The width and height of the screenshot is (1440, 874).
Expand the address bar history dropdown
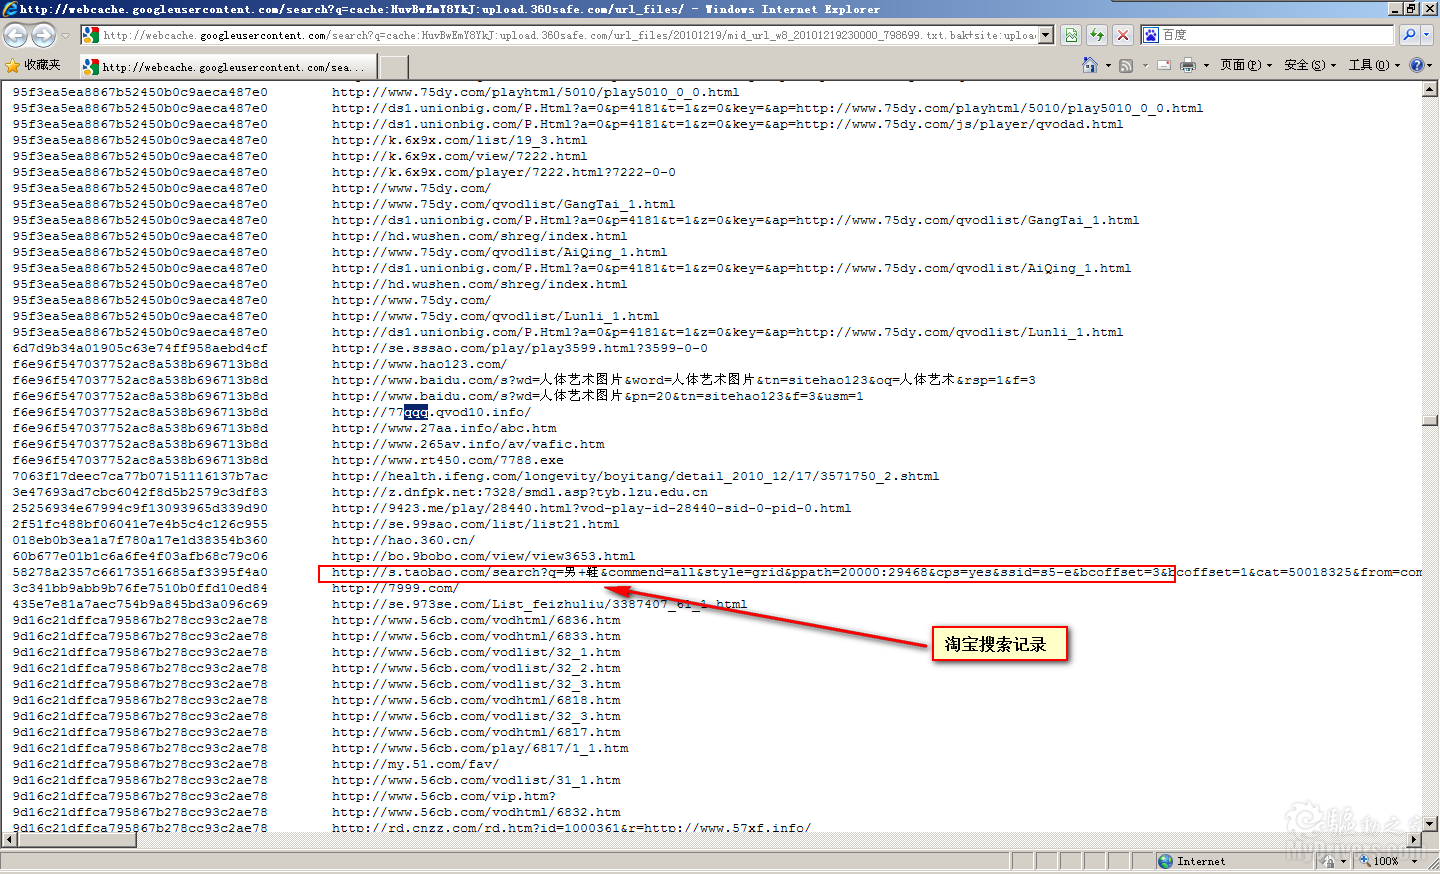pos(1046,35)
